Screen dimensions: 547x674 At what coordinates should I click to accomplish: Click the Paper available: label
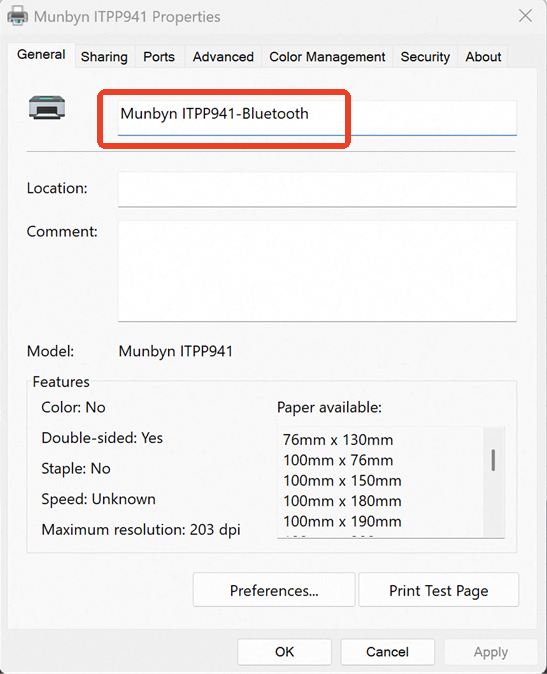click(x=329, y=407)
